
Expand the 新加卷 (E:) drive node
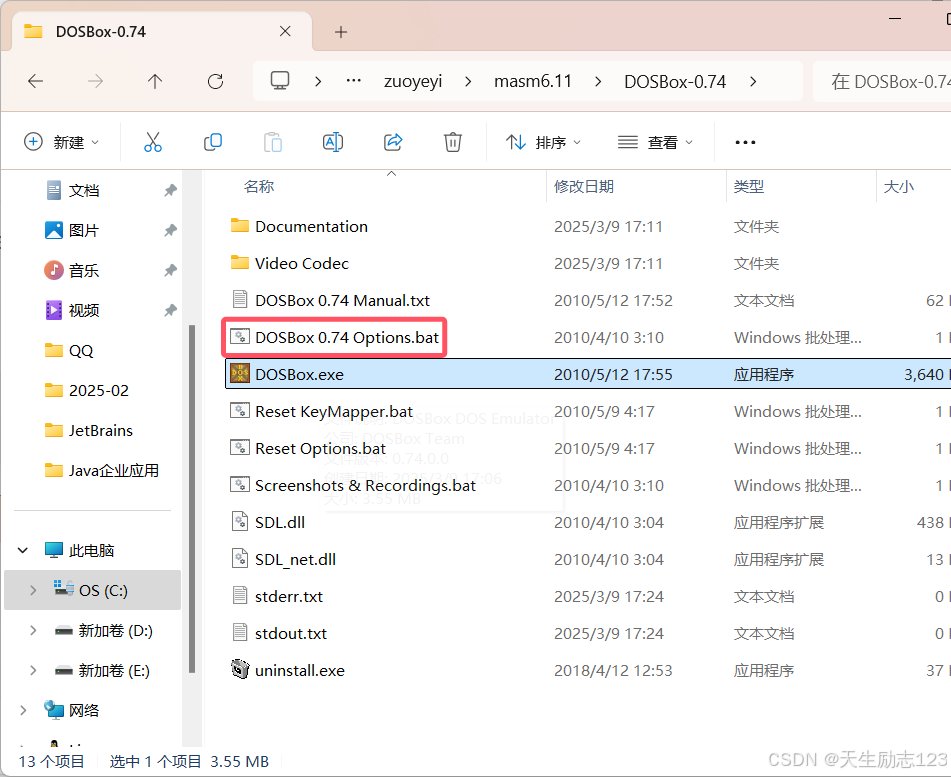coord(33,670)
